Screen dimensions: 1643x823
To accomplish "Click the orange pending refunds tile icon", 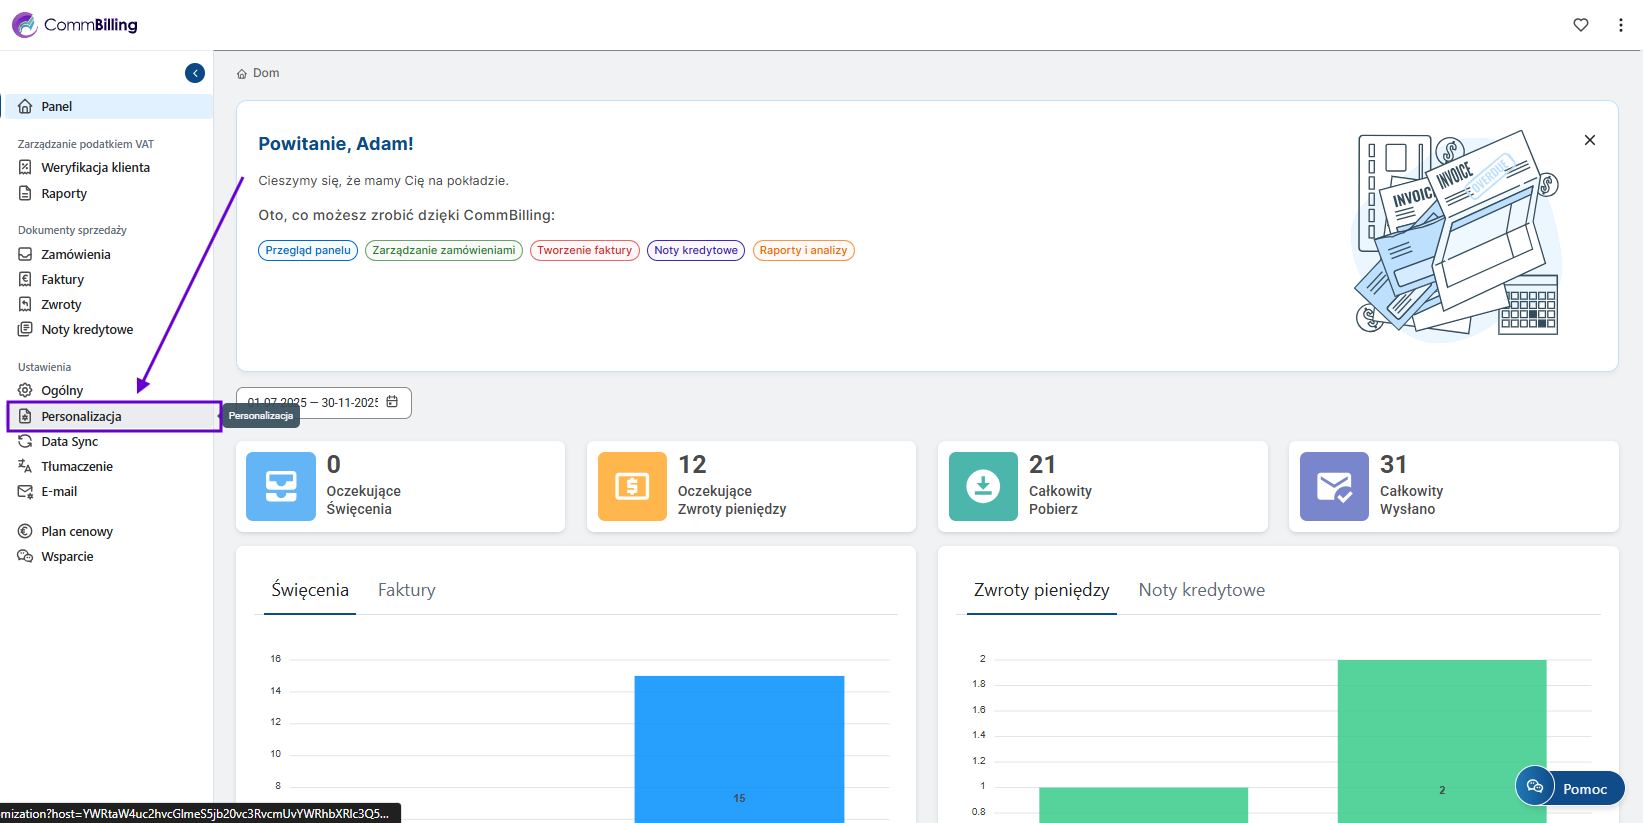I will pos(632,486).
